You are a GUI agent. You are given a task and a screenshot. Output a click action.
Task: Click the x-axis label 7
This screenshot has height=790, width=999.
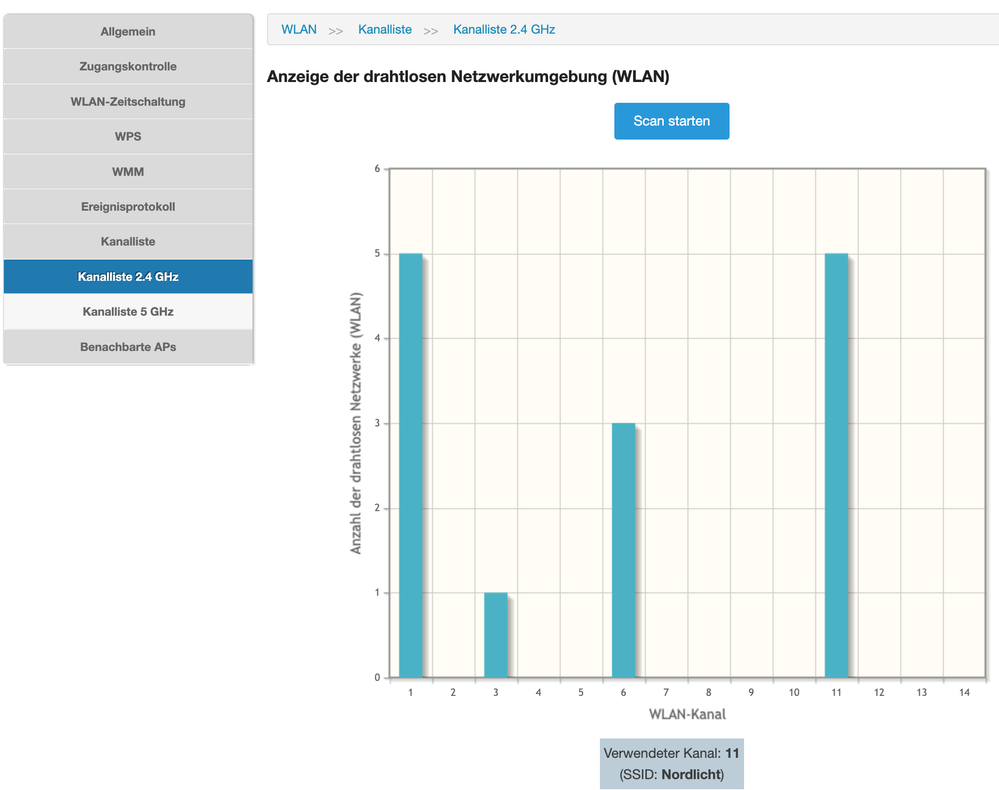click(666, 693)
